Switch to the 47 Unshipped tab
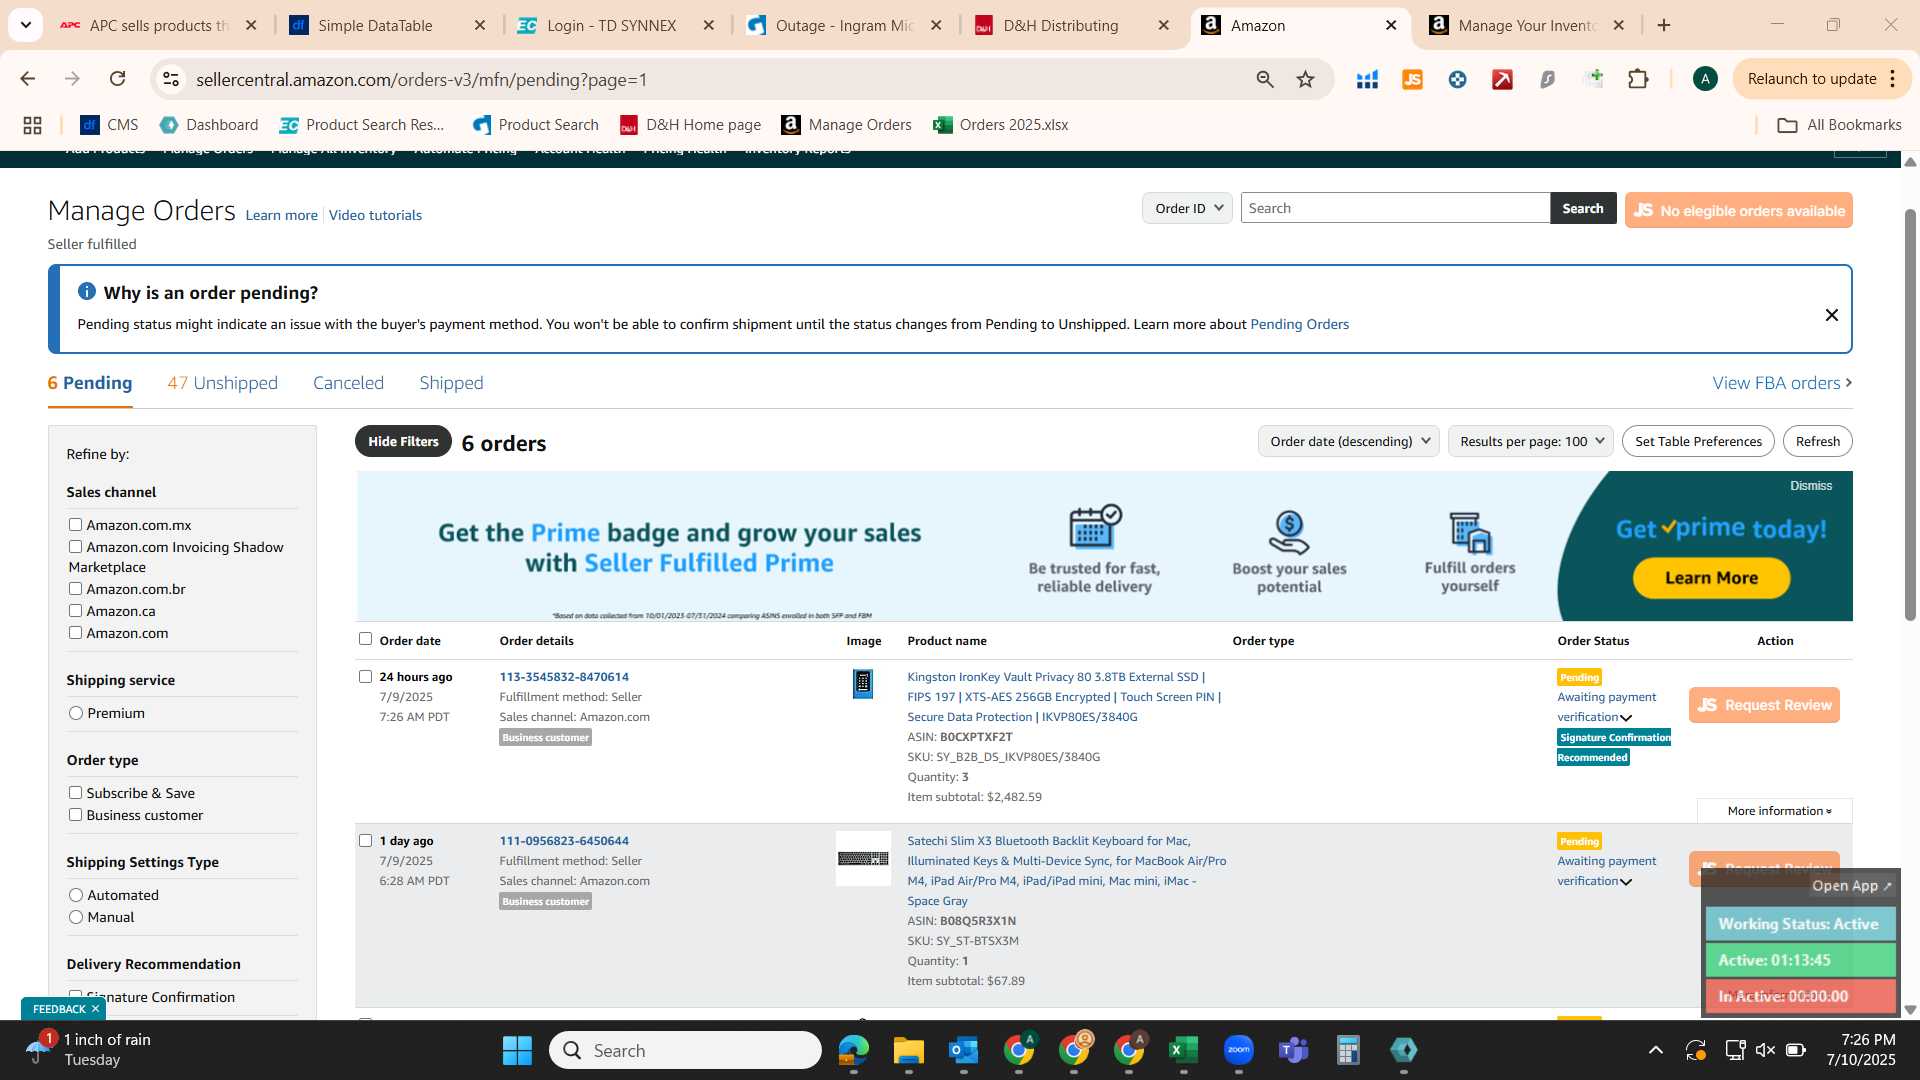The image size is (1920, 1080). [222, 383]
